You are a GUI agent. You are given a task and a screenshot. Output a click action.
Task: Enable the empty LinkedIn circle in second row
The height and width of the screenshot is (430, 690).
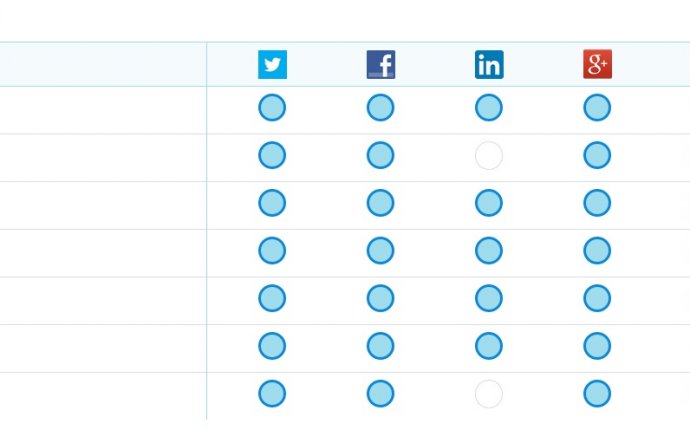pos(488,155)
